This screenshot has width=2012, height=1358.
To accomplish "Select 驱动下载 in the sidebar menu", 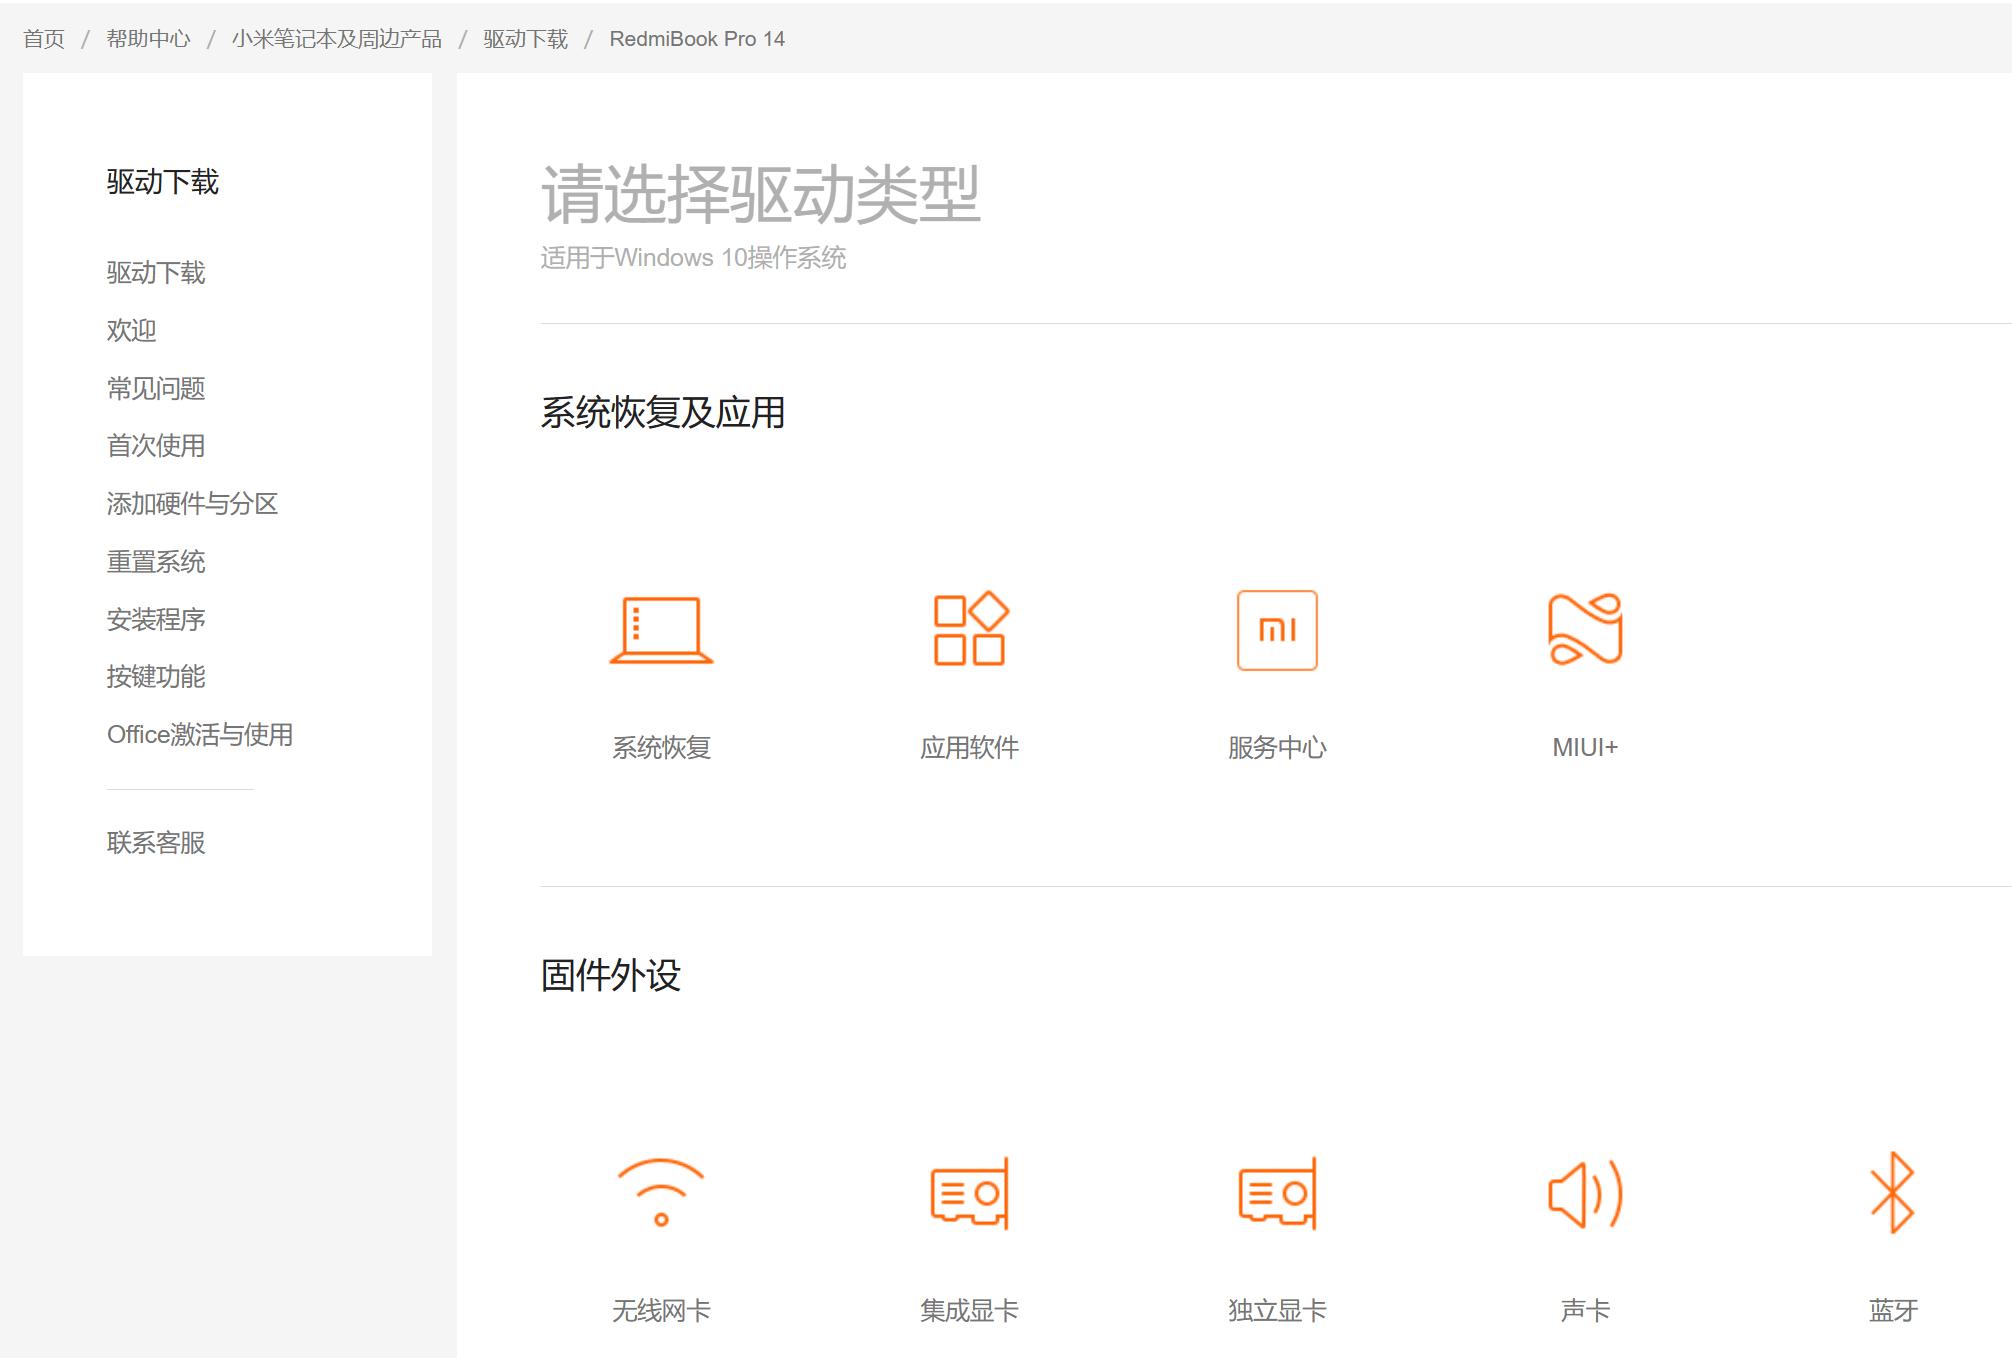I will [157, 271].
